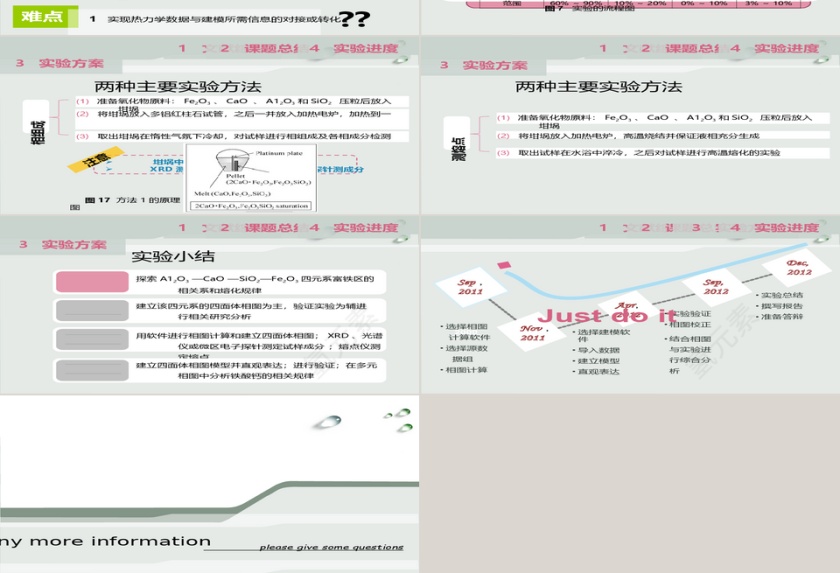Click the Apr timeline card
The width and height of the screenshot is (840, 573).
click(x=628, y=310)
